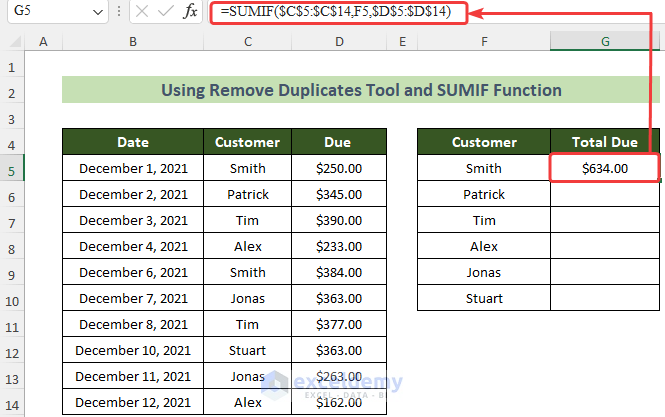665x417 pixels.
Task: Click the green title banner cell
Action: tap(361, 90)
